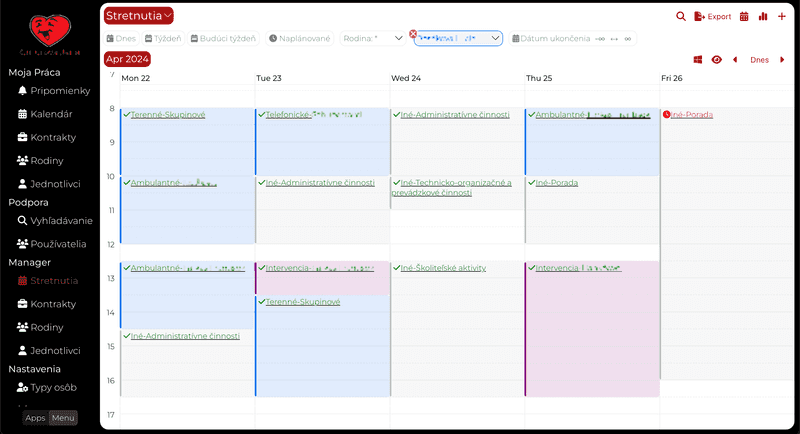Toggle the Naplánované filter
This screenshot has width=800, height=434.
[300, 38]
